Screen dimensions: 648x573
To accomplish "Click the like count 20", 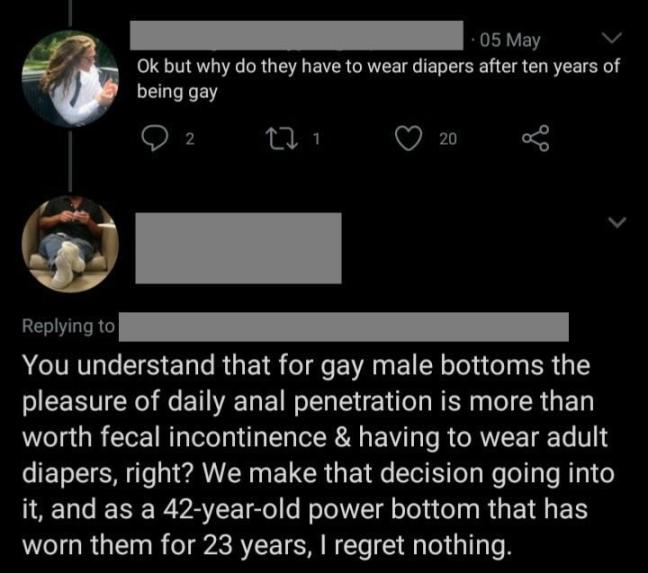I will 448,139.
